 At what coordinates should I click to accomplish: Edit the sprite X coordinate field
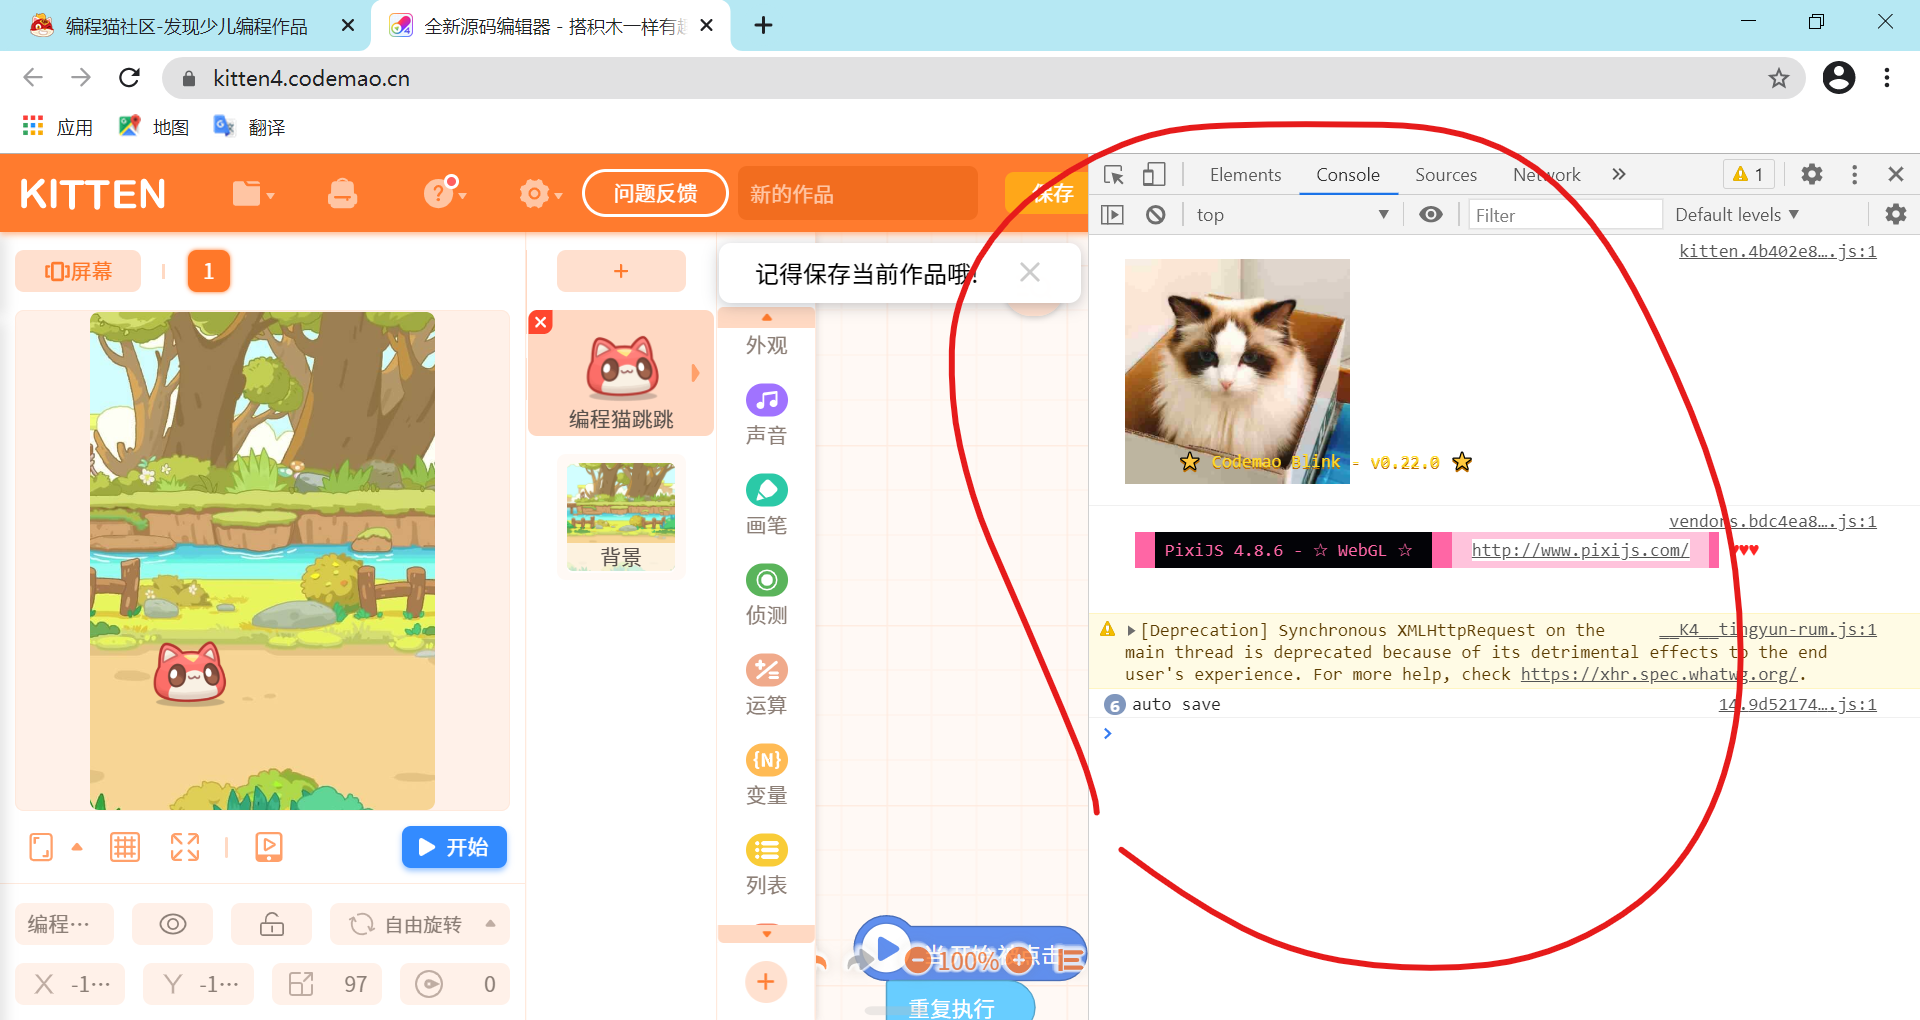(x=70, y=984)
